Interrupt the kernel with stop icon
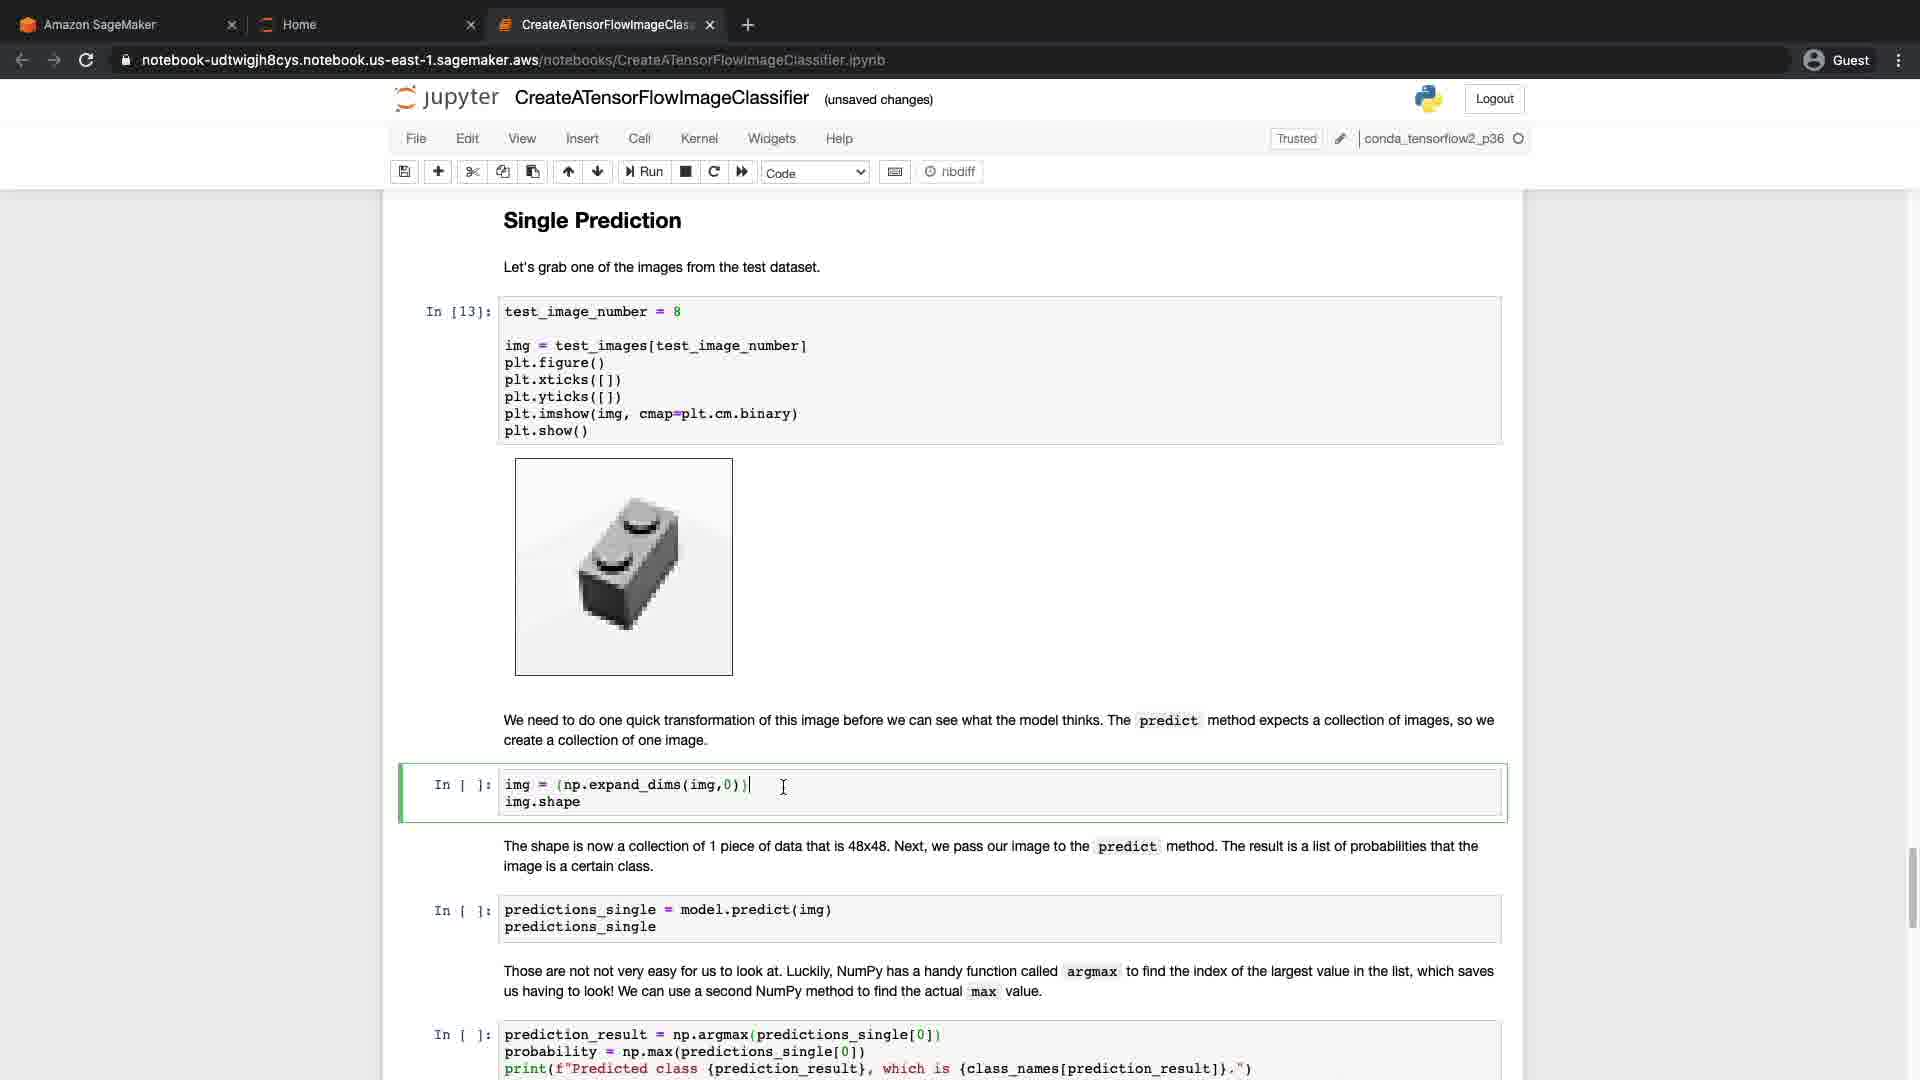 point(686,172)
